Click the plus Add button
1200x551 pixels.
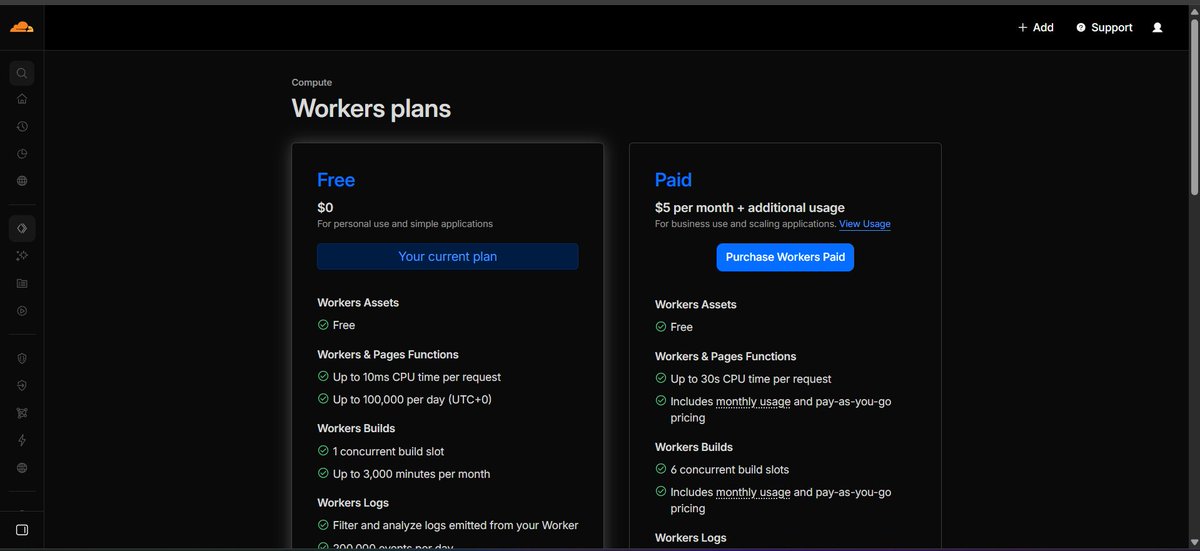pyautogui.click(x=1036, y=28)
